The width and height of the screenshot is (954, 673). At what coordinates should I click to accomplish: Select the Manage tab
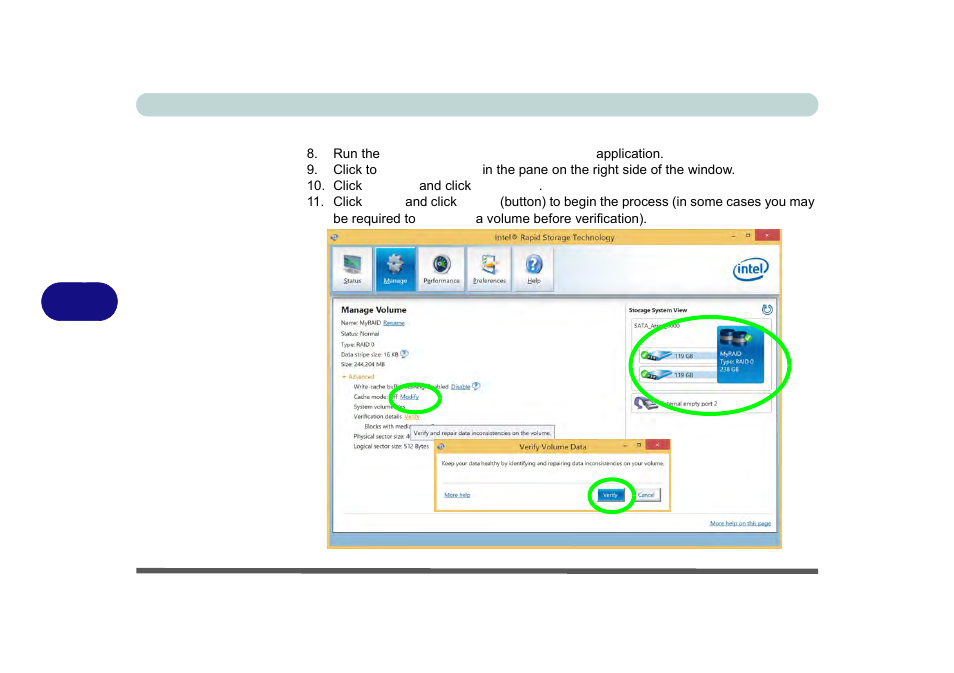point(395,269)
